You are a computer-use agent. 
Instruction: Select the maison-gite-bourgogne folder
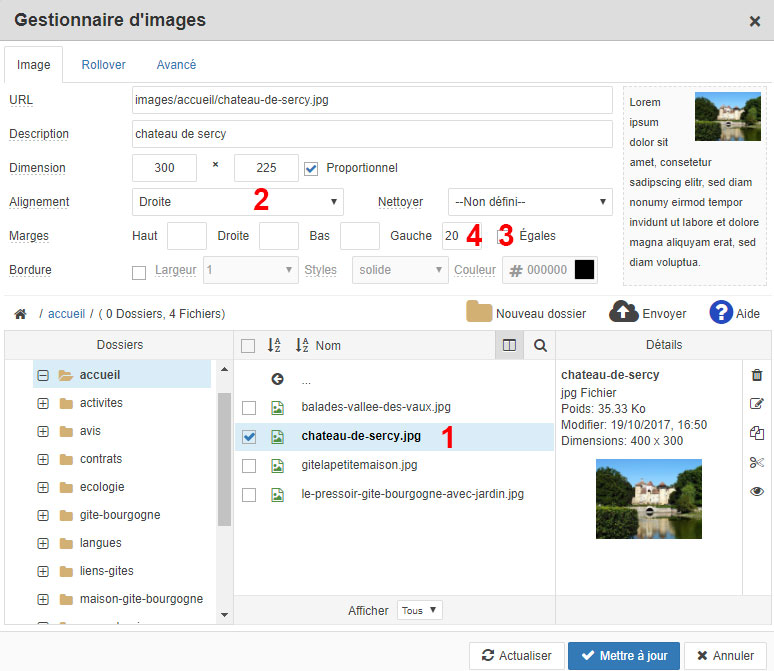[x=141, y=599]
